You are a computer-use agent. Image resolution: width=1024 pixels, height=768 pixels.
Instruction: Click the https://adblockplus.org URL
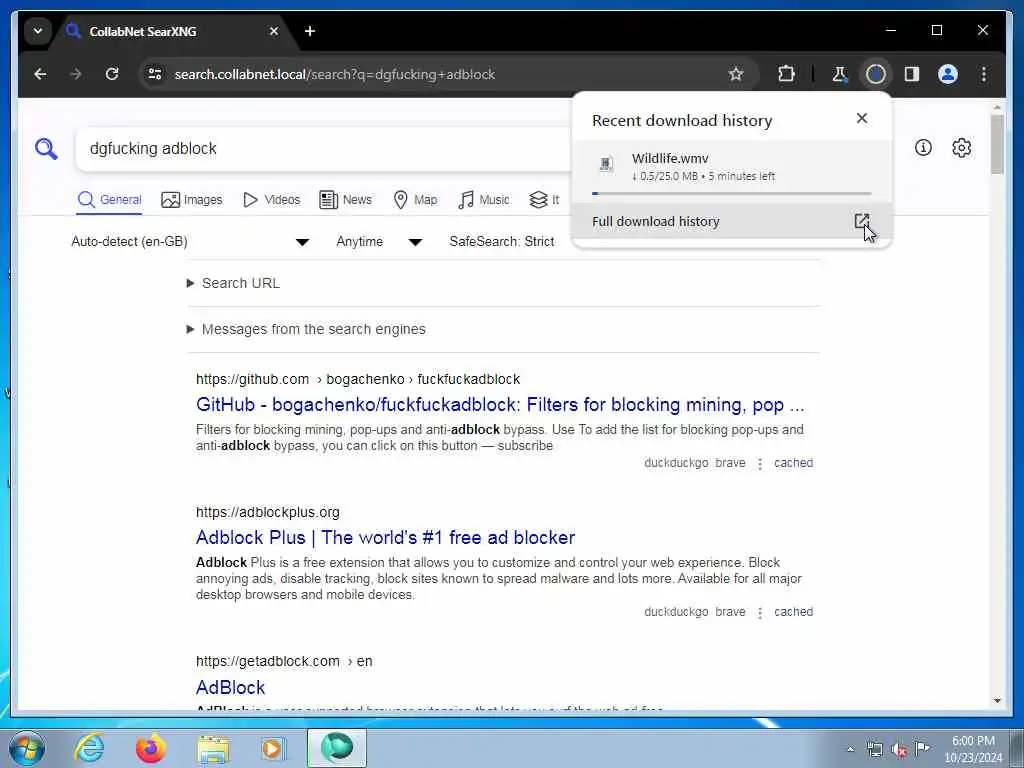coord(268,513)
